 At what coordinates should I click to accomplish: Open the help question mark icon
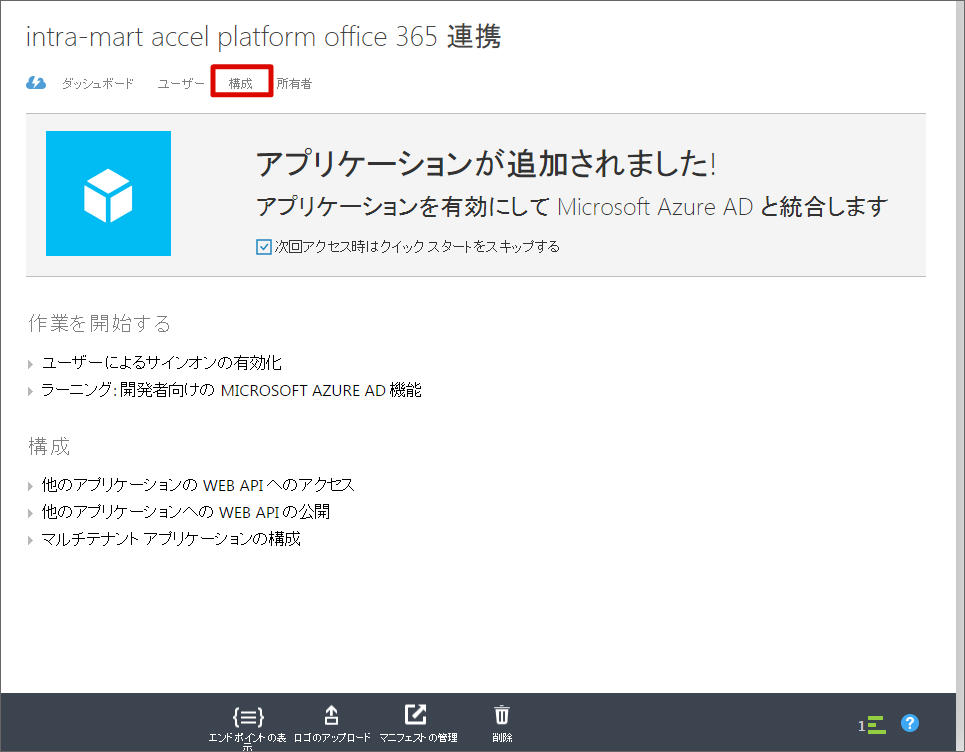[x=910, y=723]
